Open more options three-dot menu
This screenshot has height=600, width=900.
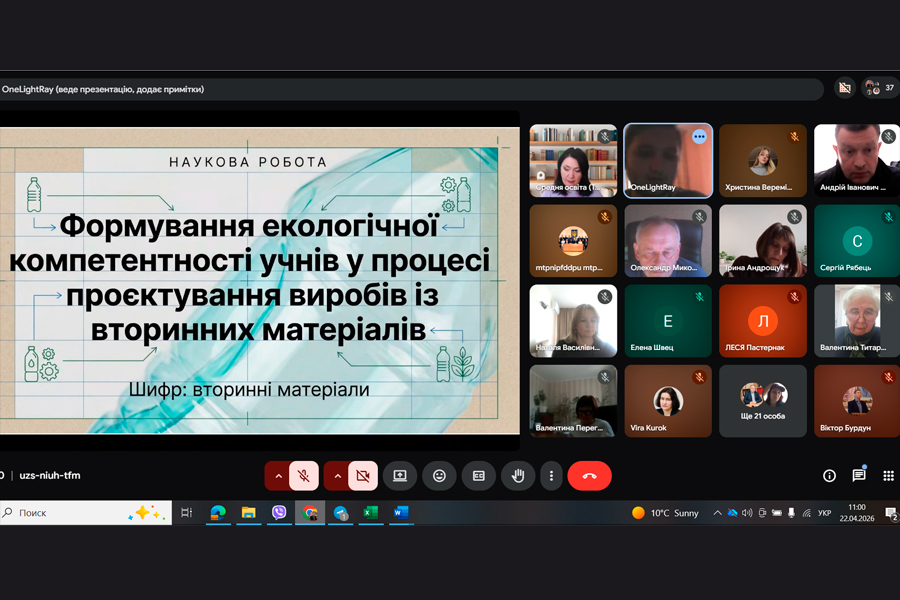click(x=551, y=476)
